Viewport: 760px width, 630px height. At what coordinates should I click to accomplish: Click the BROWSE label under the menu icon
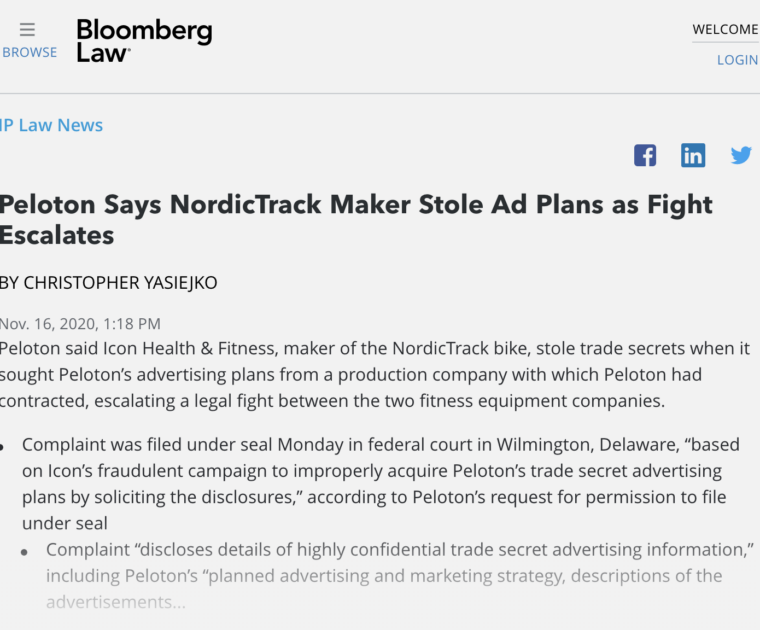coord(29,52)
